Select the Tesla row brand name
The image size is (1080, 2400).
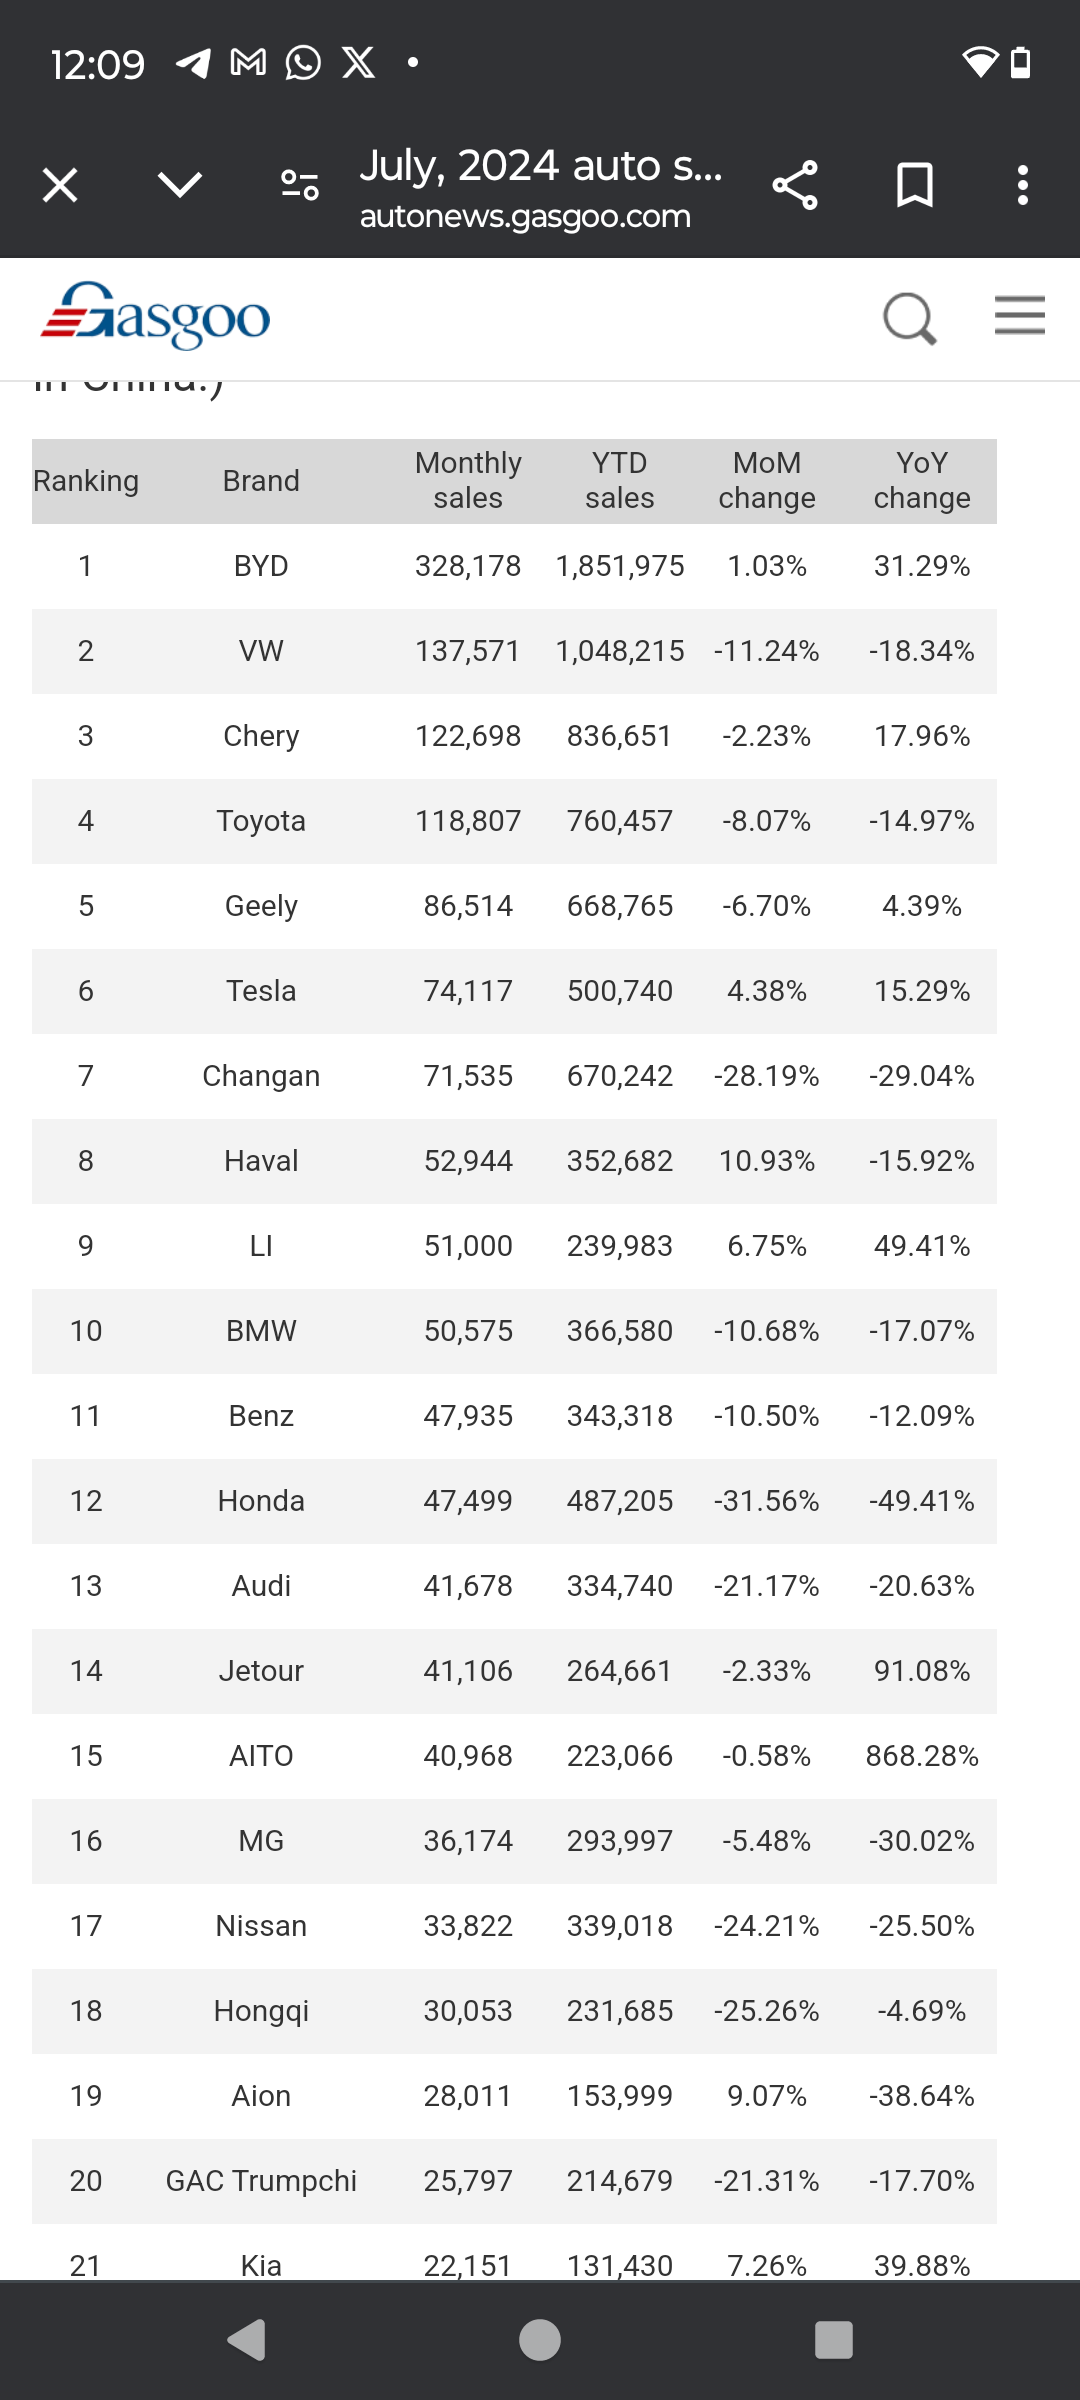(x=261, y=991)
